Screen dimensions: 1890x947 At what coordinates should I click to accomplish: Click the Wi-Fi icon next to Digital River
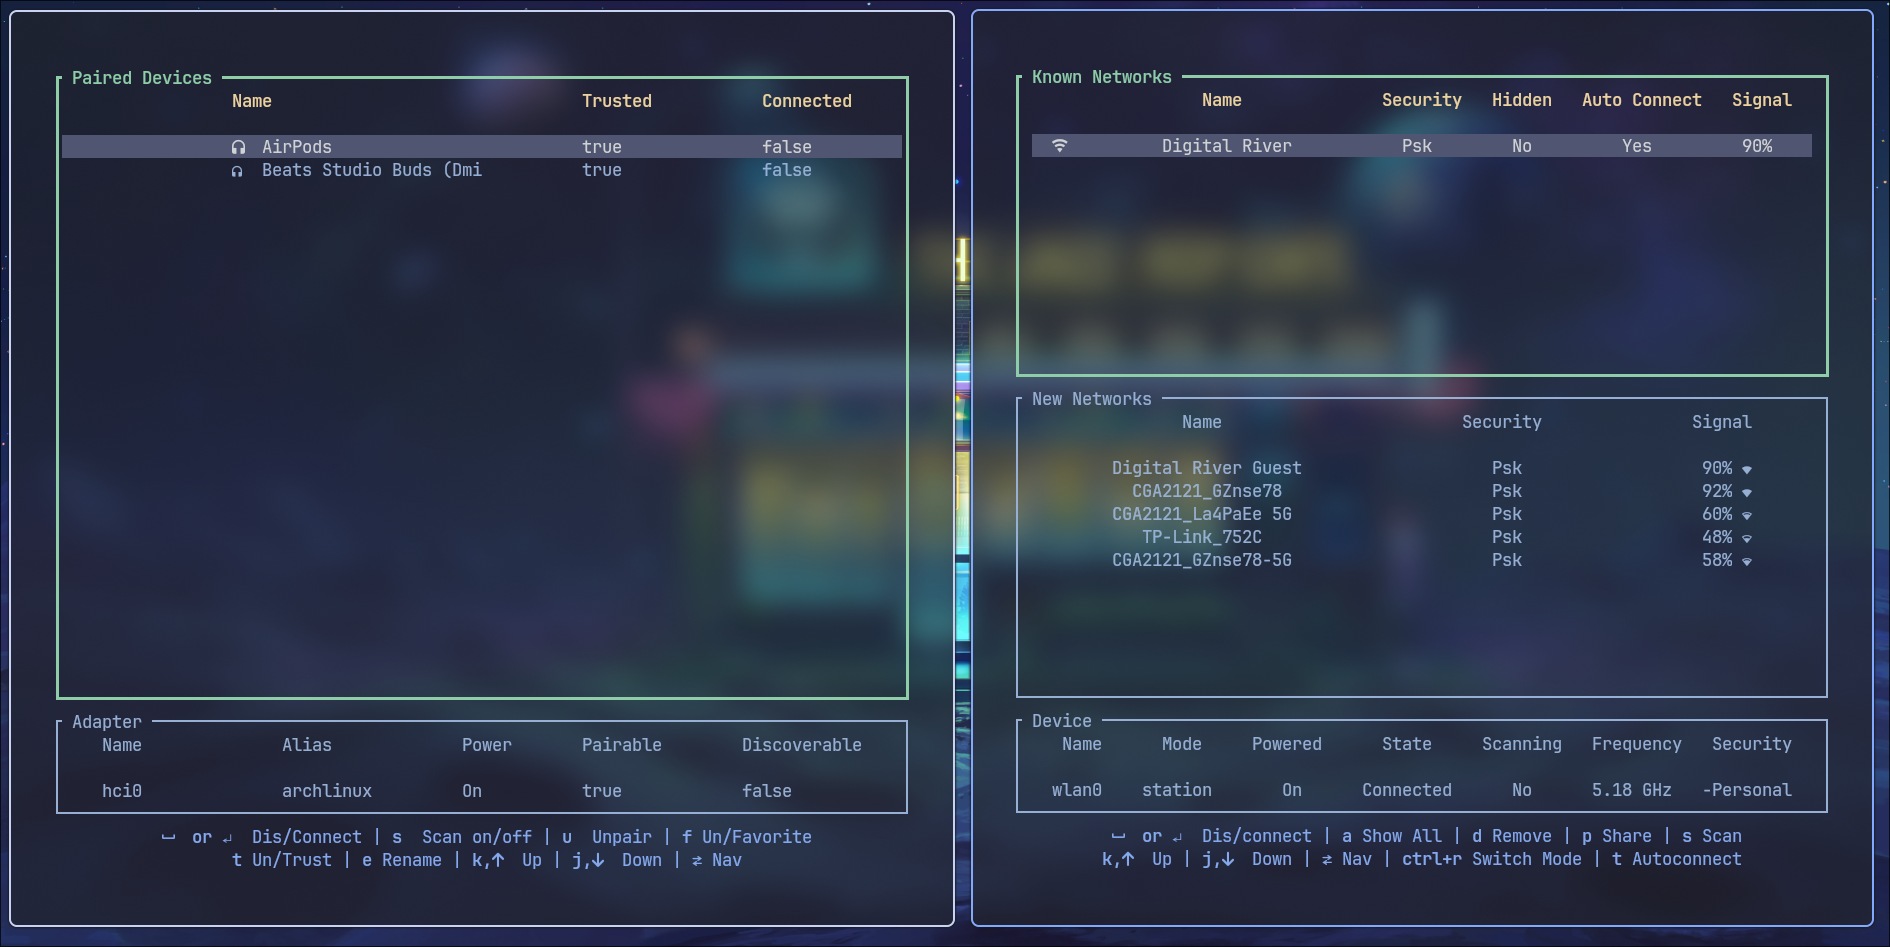1060,146
